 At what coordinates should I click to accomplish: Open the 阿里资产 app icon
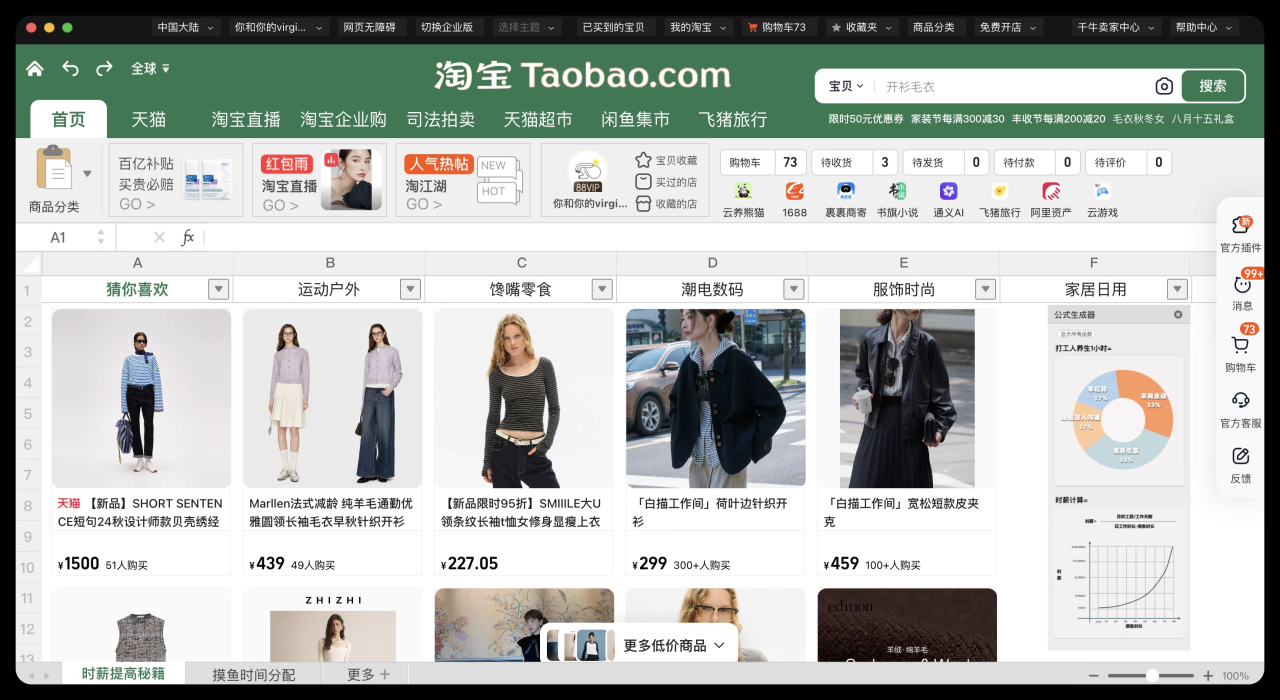pos(1051,191)
